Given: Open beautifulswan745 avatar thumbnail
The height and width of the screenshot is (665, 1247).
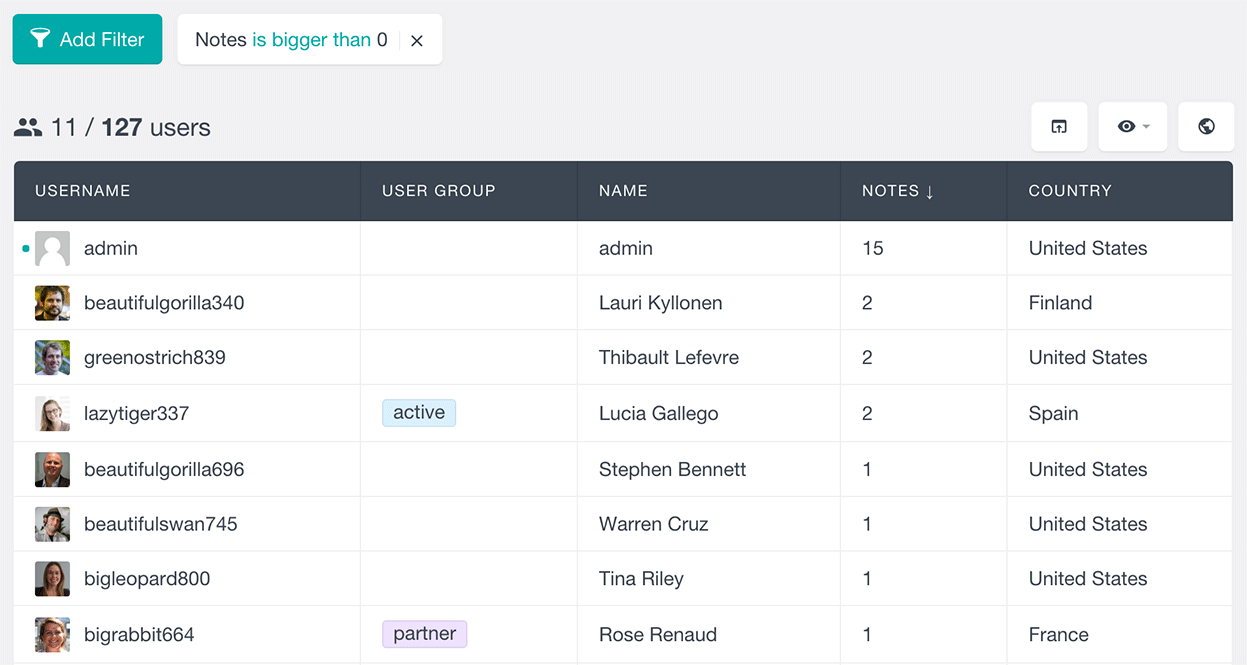Looking at the screenshot, I should (x=52, y=524).
